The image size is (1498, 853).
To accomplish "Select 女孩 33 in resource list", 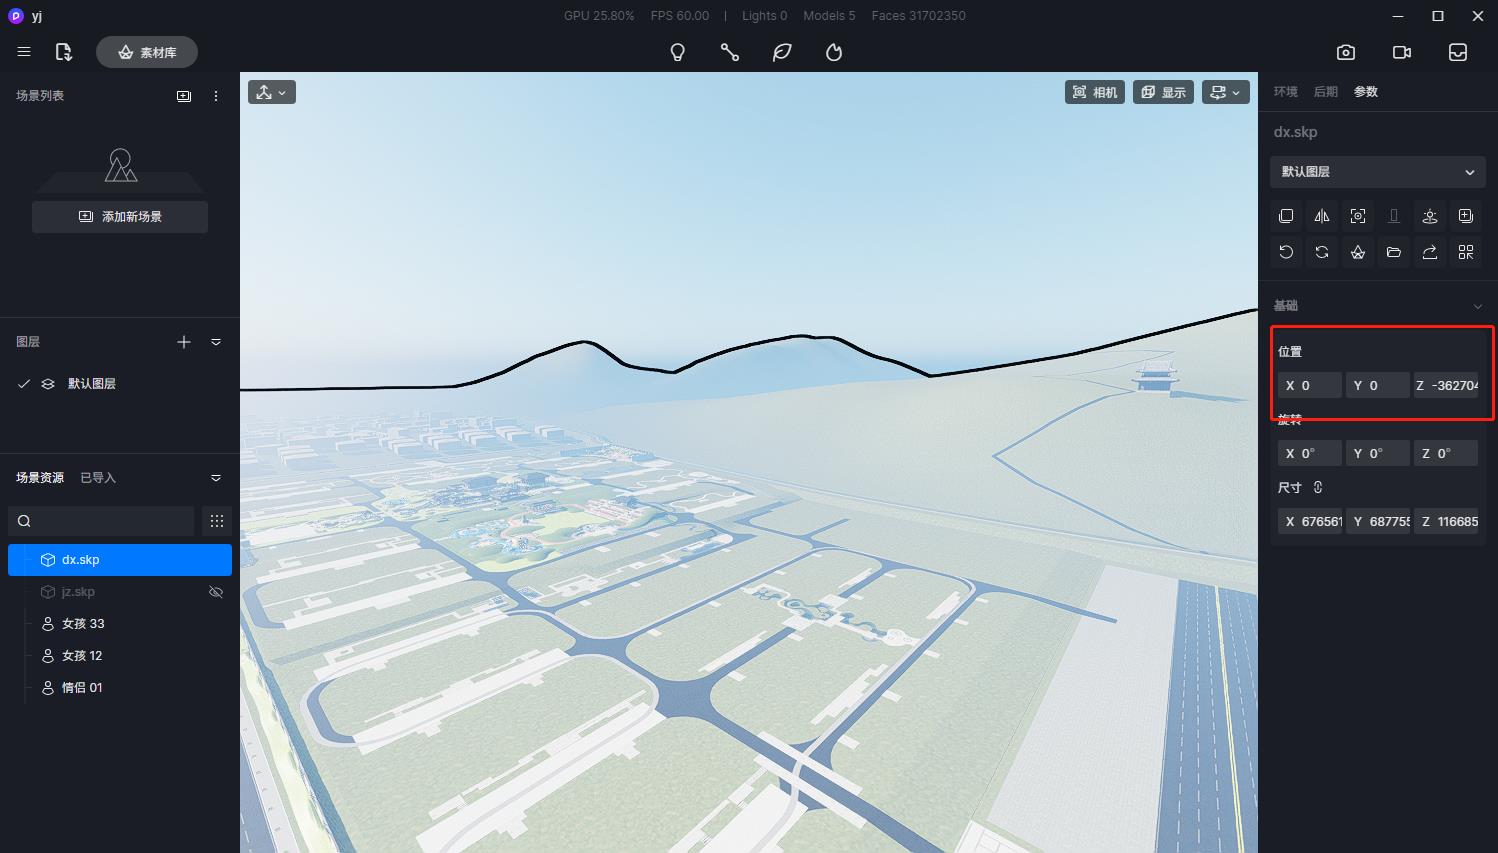I will pyautogui.click(x=120, y=624).
